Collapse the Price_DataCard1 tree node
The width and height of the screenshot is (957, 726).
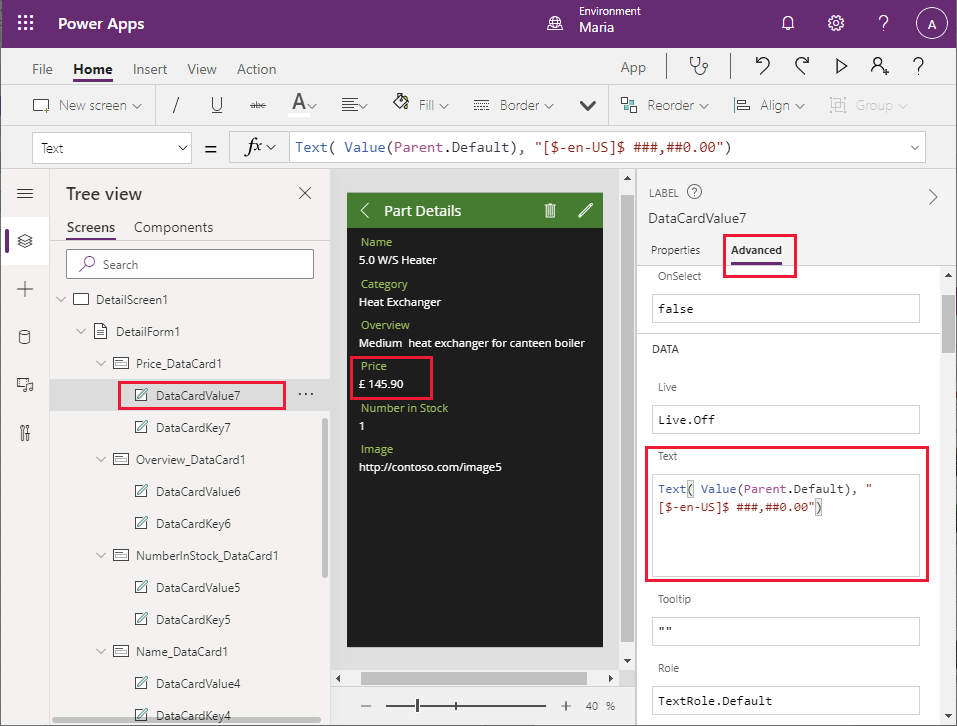tap(100, 364)
